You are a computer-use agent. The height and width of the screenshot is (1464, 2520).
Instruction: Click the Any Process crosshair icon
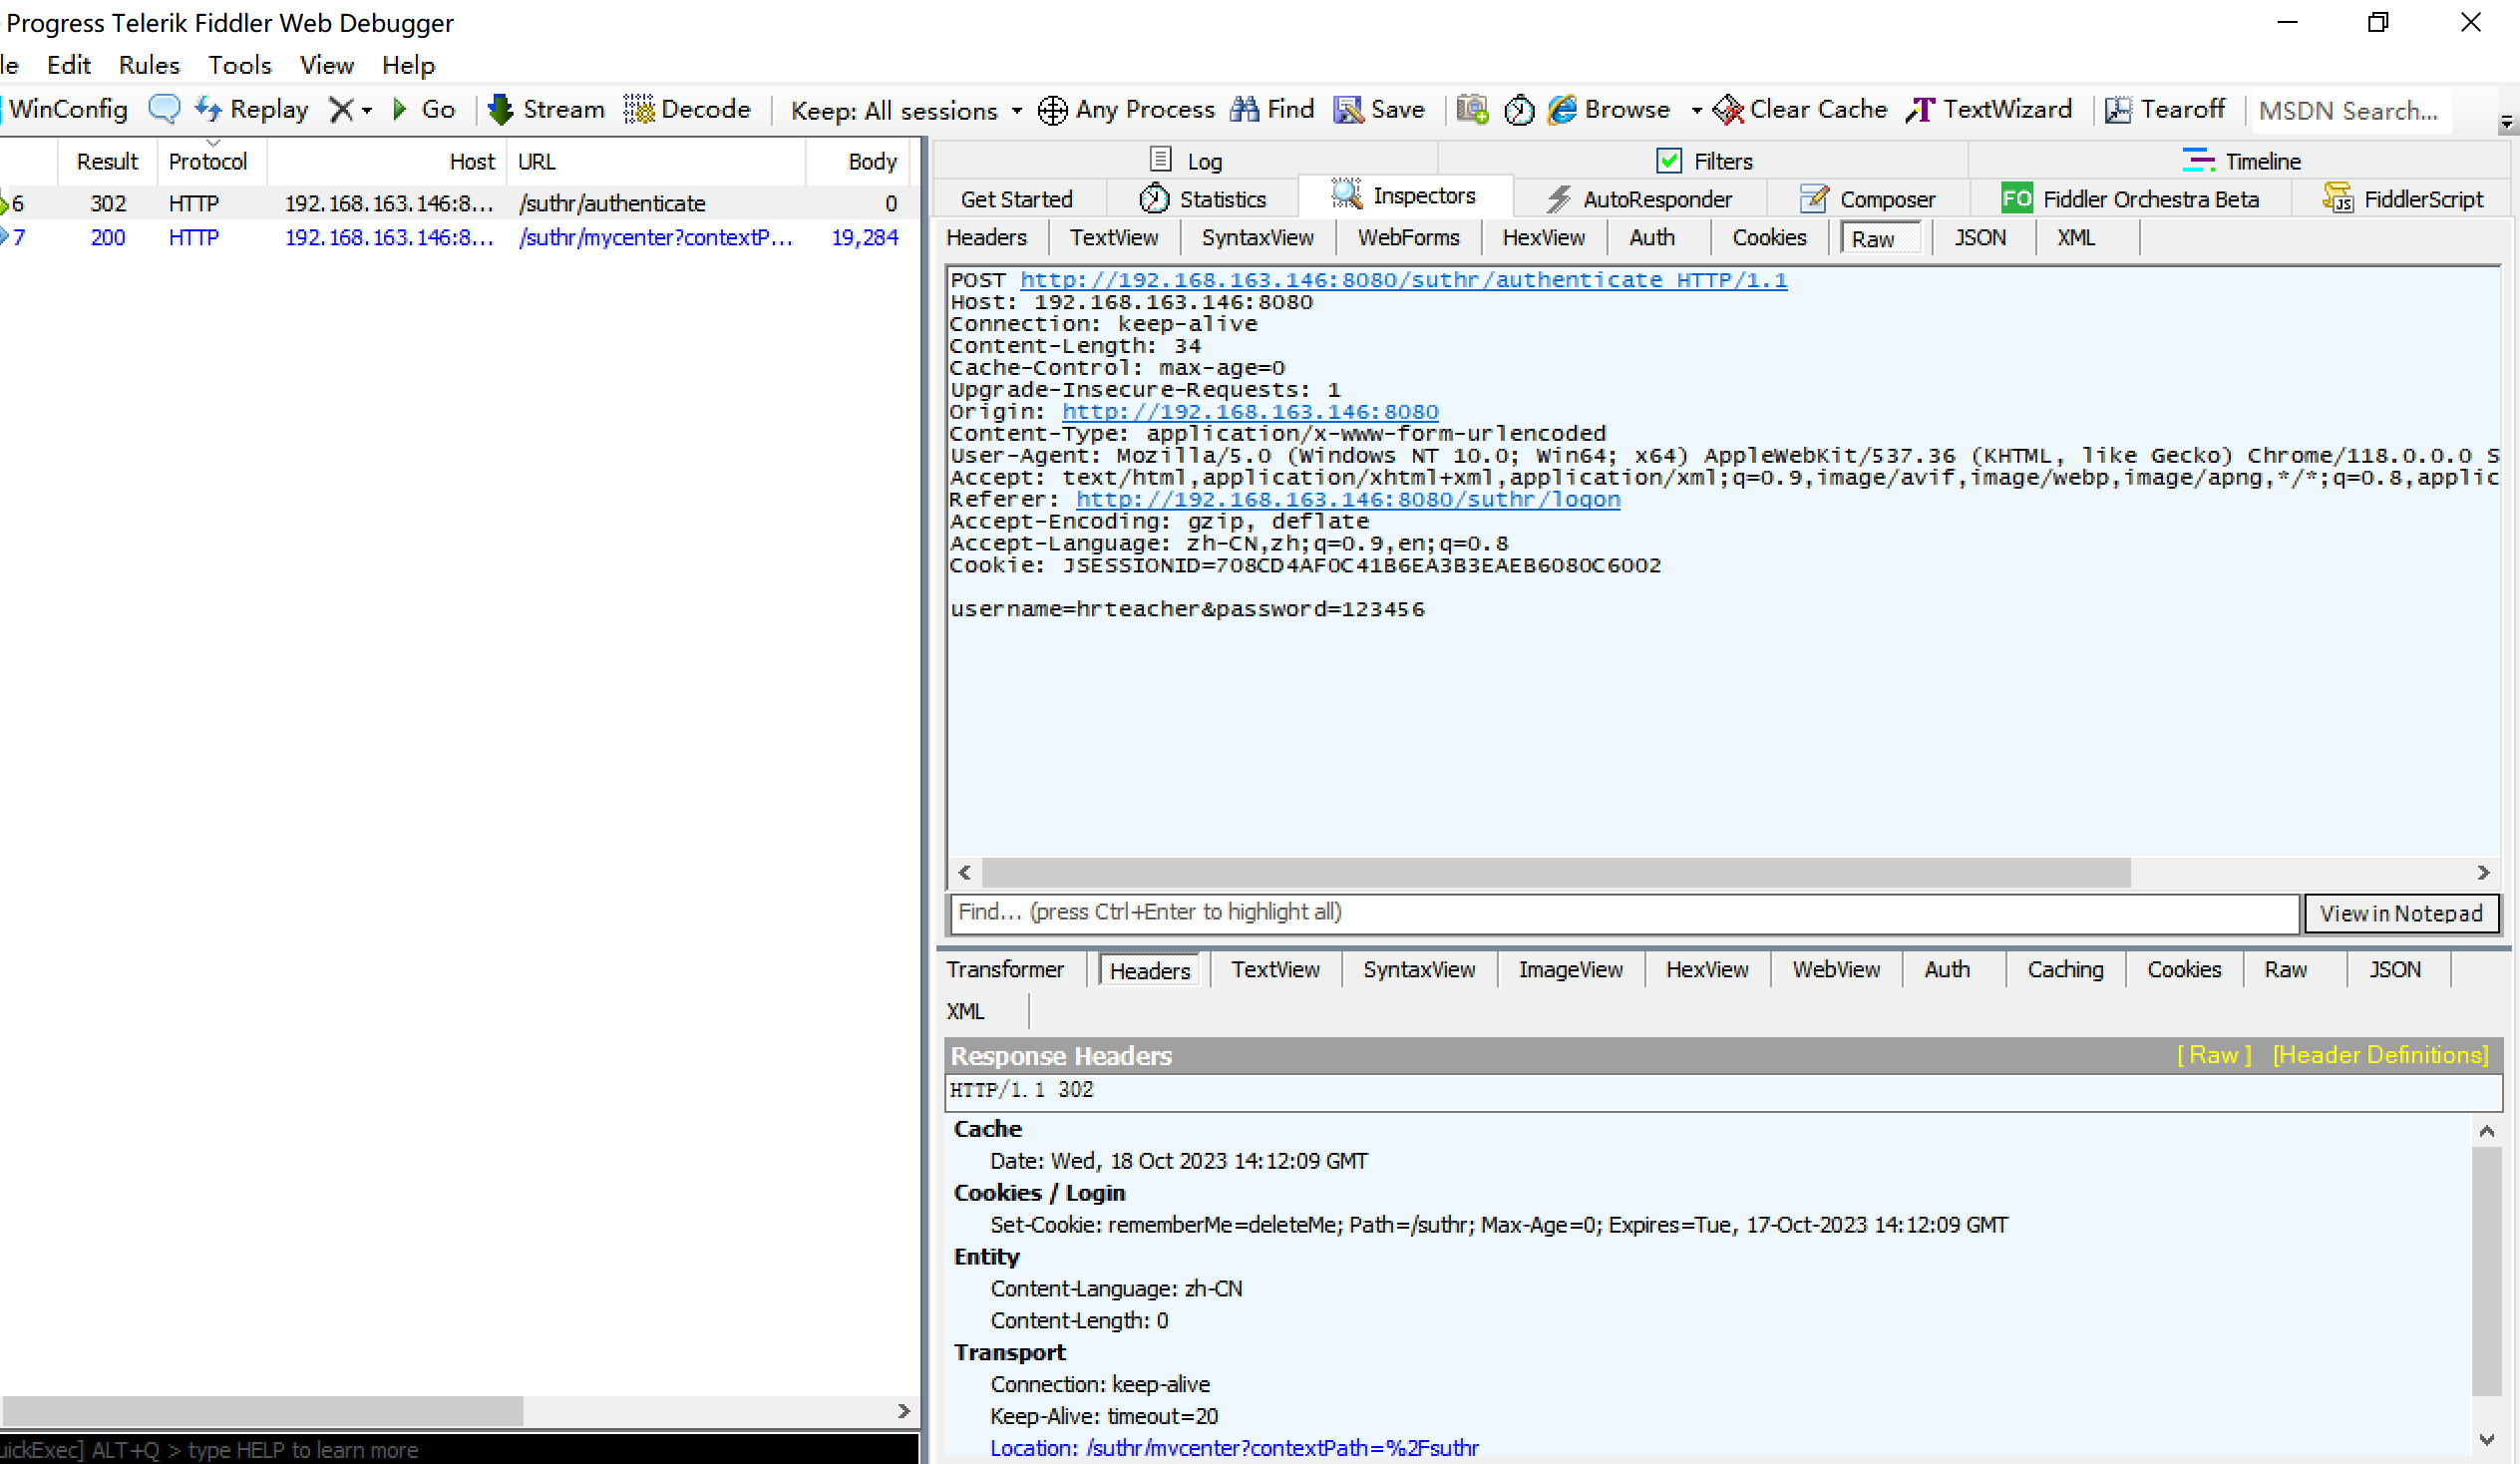(1052, 109)
